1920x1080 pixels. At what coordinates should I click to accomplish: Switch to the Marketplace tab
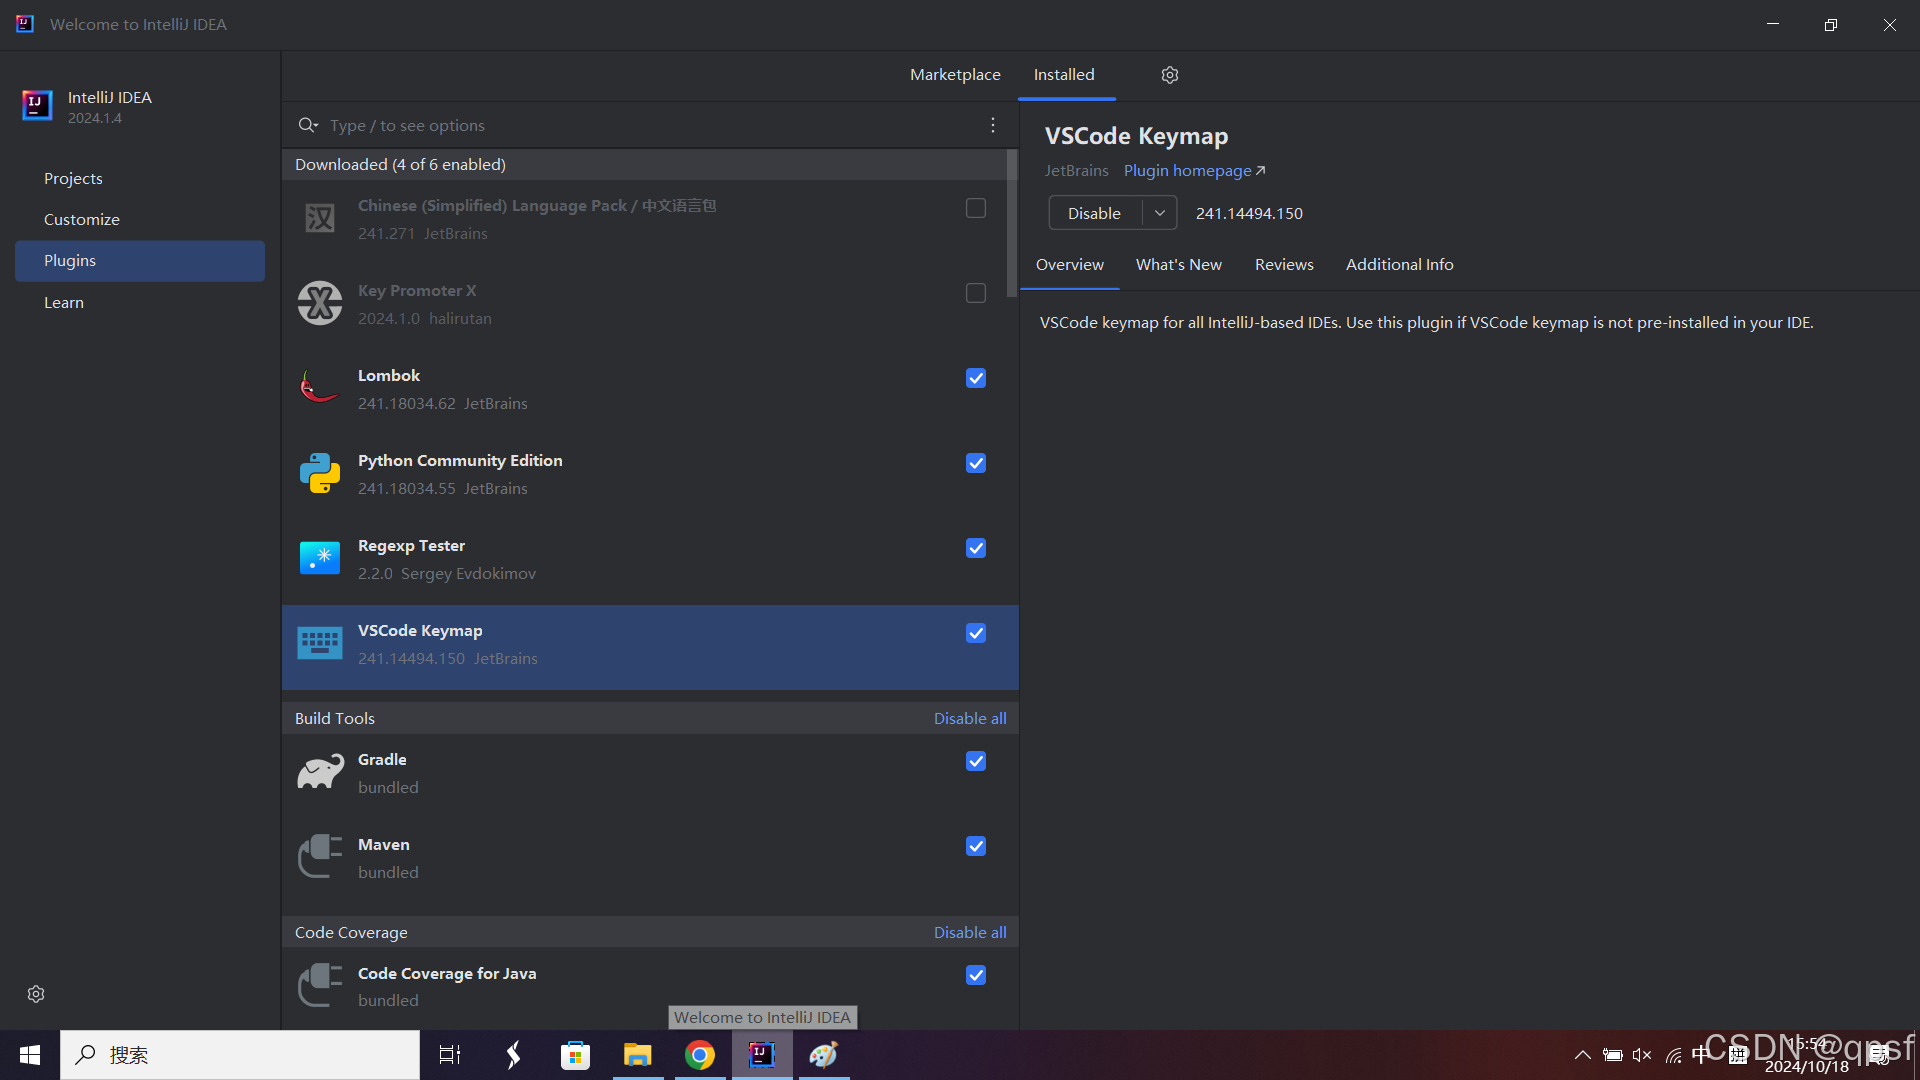[x=955, y=75]
